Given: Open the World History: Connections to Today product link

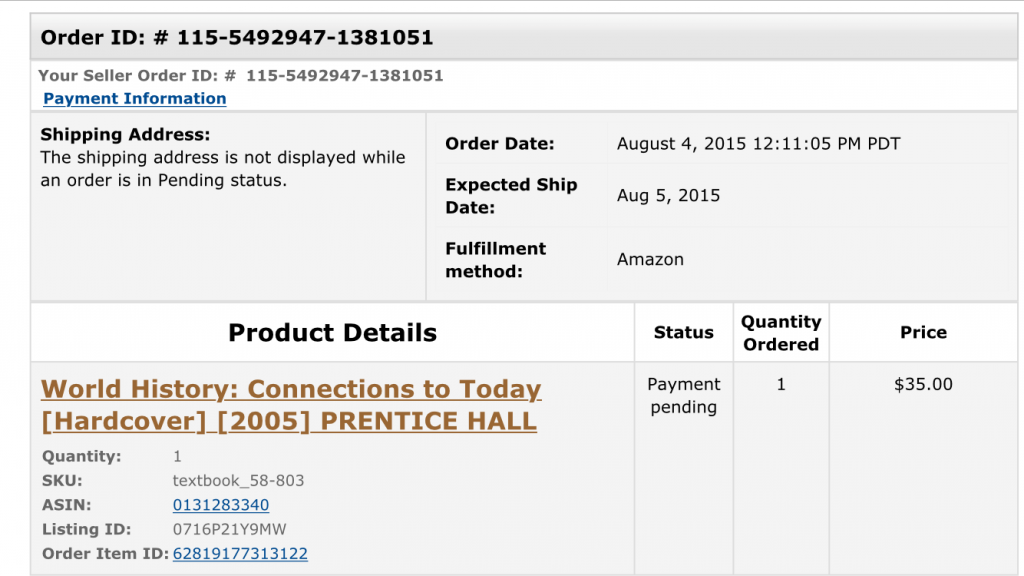Looking at the screenshot, I should (291, 404).
